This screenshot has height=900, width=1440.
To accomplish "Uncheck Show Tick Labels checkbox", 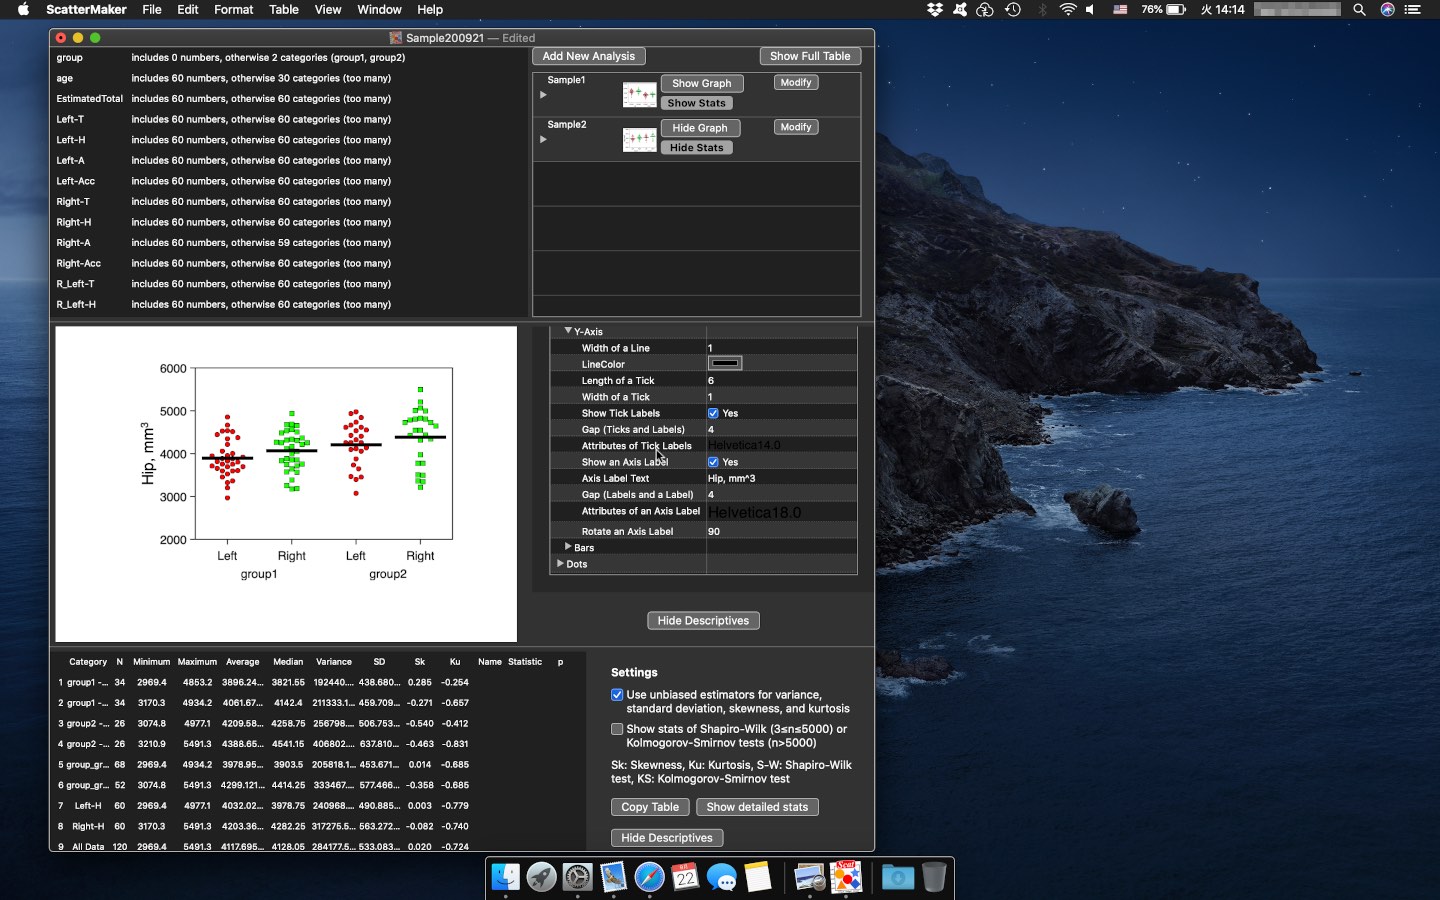I will [x=713, y=413].
